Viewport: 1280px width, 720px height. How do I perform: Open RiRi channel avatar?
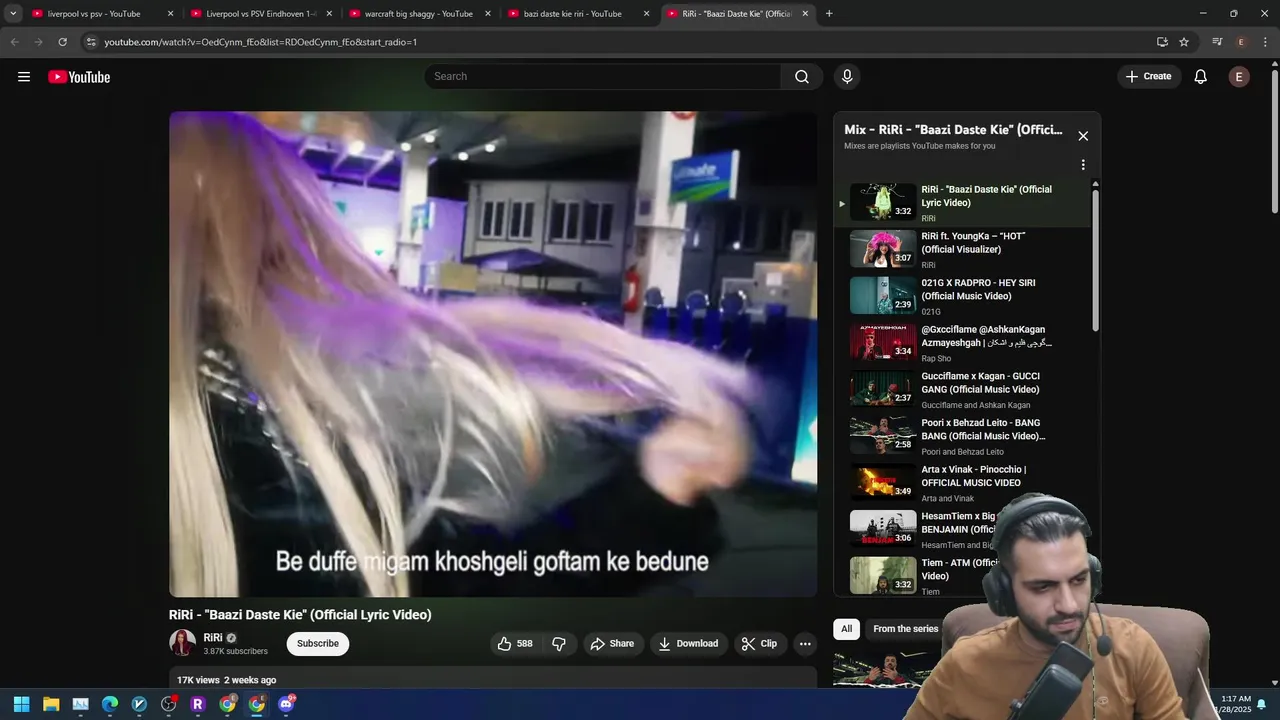tap(182, 643)
